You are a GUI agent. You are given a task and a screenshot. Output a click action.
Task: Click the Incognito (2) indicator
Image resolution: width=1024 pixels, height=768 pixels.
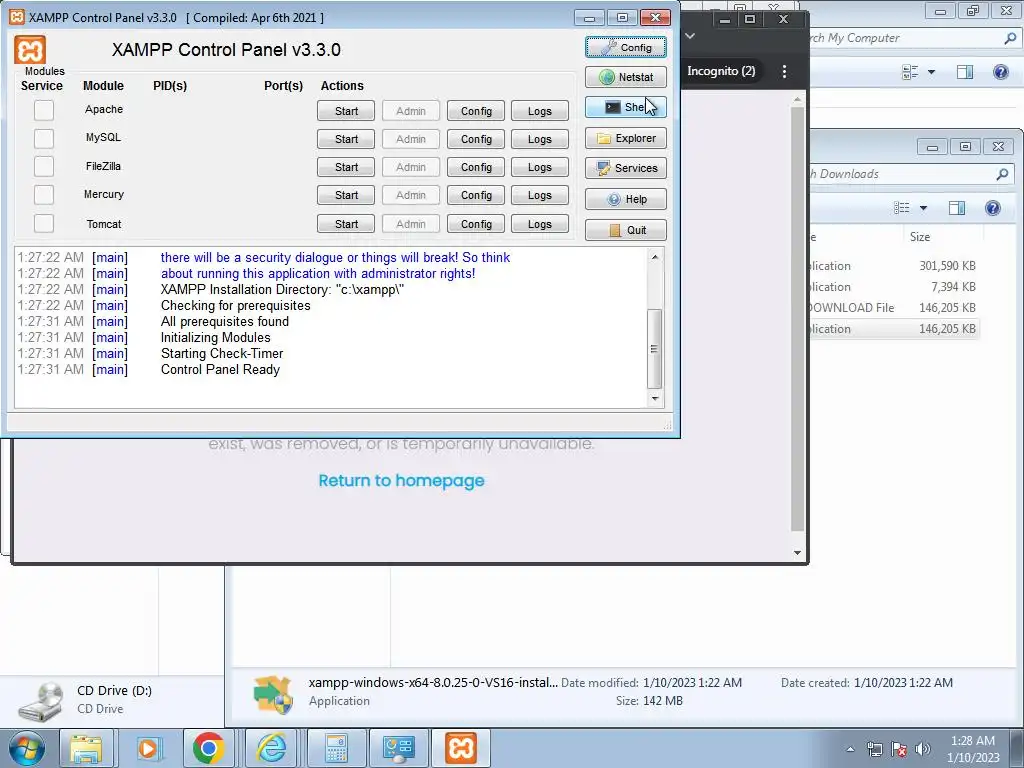[720, 71]
